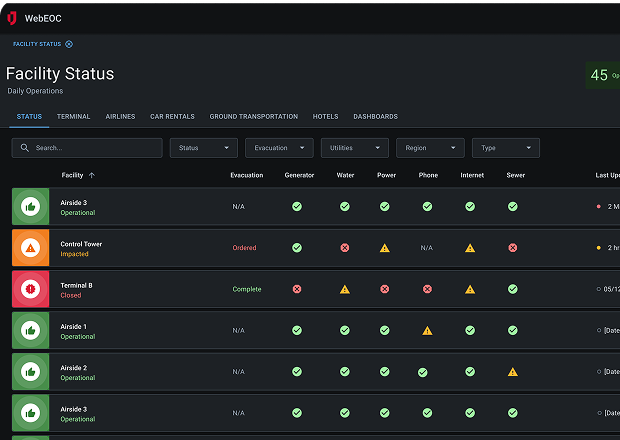
Task: Open the Status filter dropdown
Action: [203, 148]
